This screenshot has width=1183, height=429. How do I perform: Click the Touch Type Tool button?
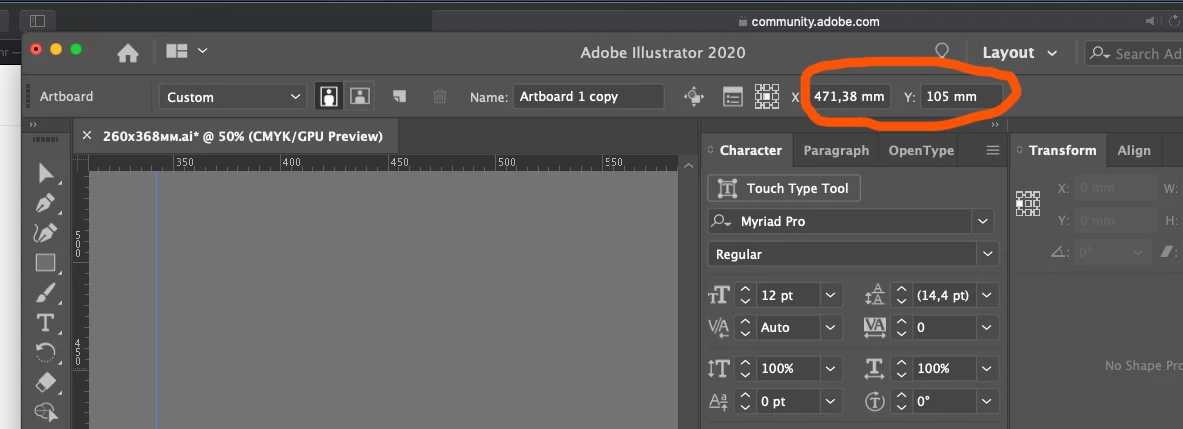(784, 188)
